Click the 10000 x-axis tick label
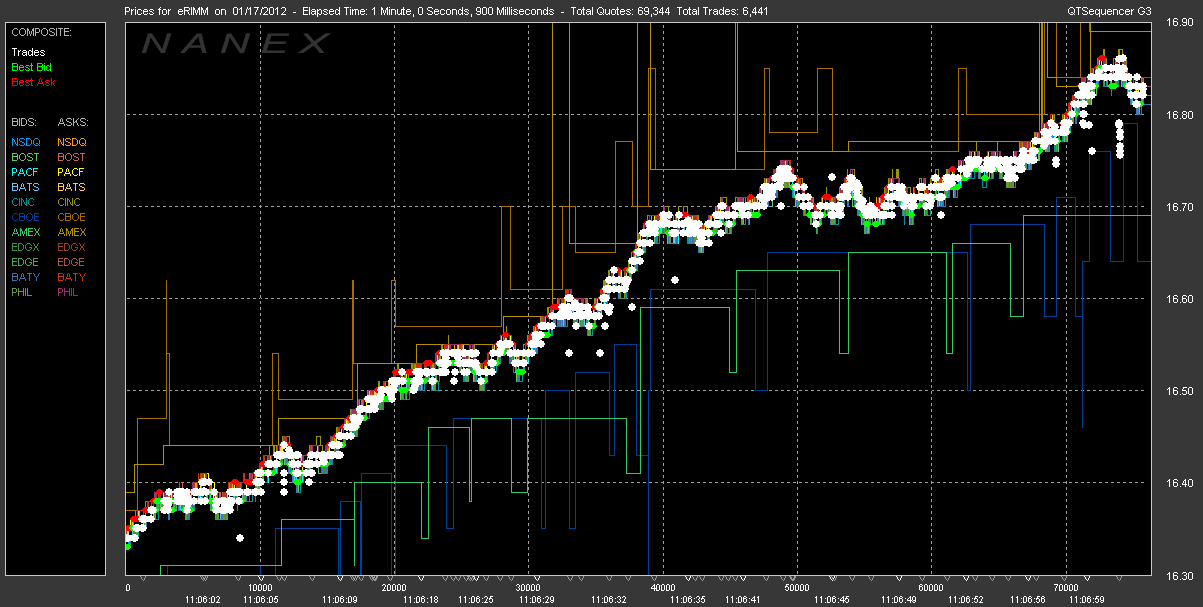This screenshot has width=1203, height=607. [x=260, y=588]
